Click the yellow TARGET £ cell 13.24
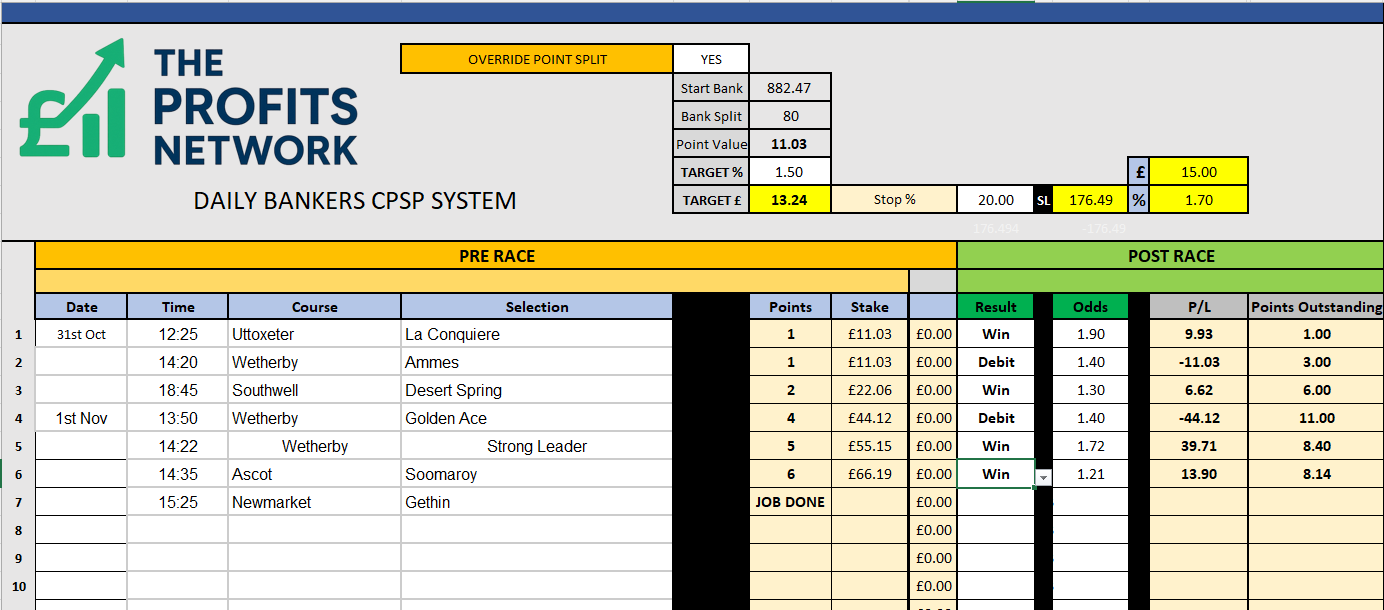The height and width of the screenshot is (610, 1384). pyautogui.click(x=789, y=200)
